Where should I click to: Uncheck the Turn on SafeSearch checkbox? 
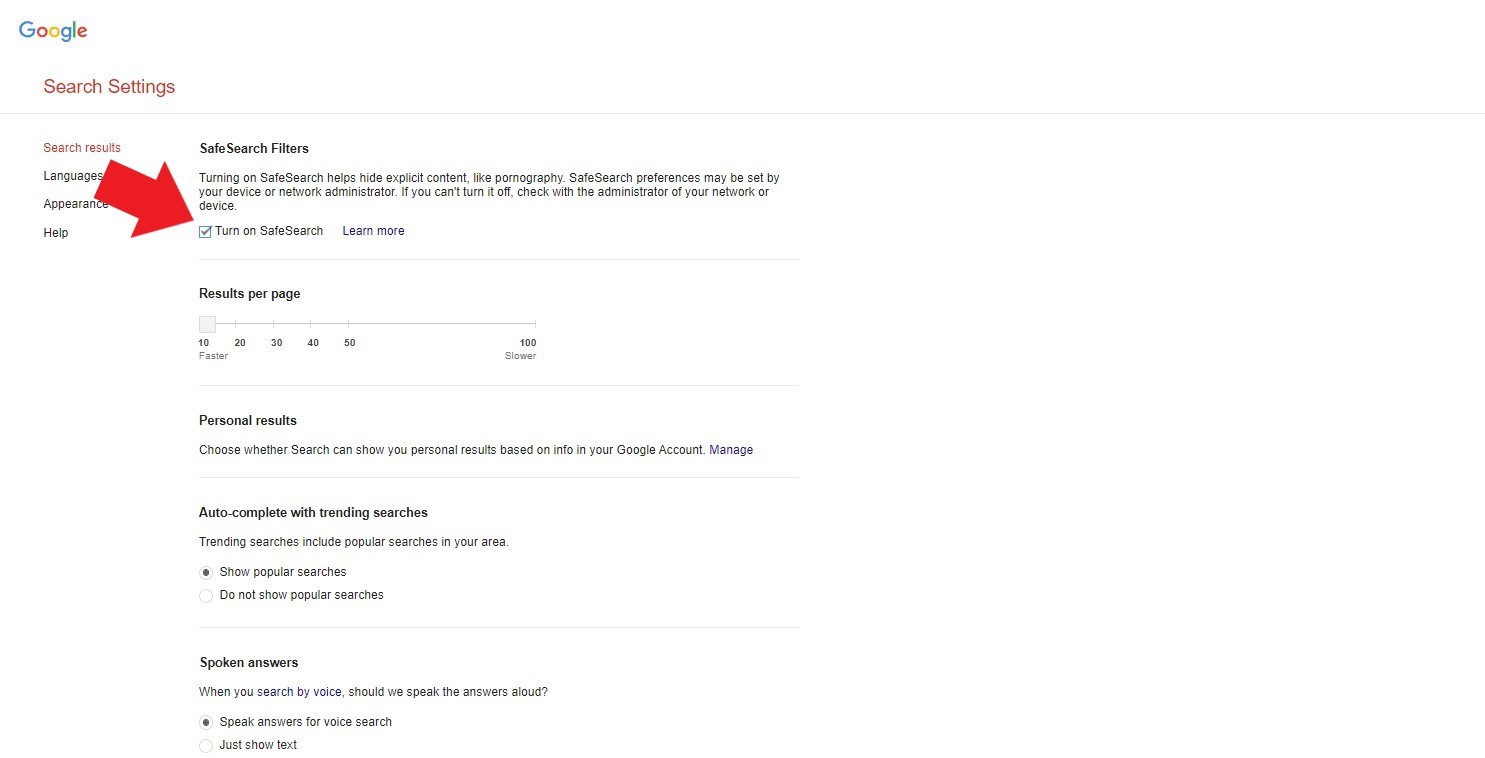[x=206, y=231]
